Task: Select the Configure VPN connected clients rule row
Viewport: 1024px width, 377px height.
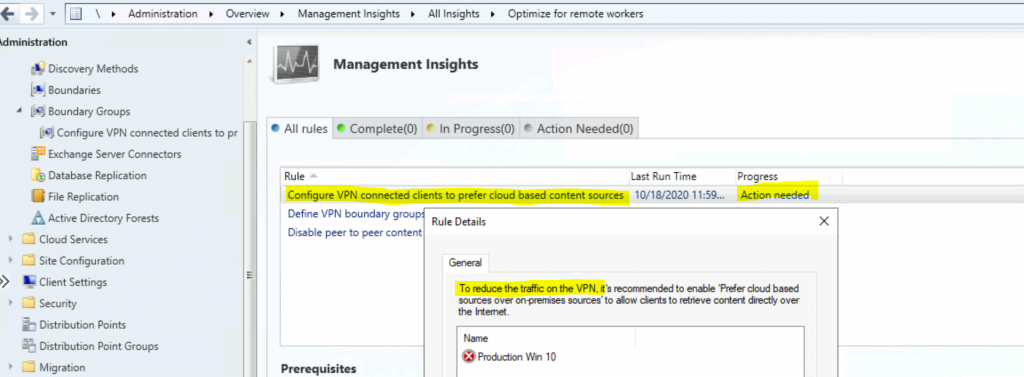Action: (x=653, y=195)
